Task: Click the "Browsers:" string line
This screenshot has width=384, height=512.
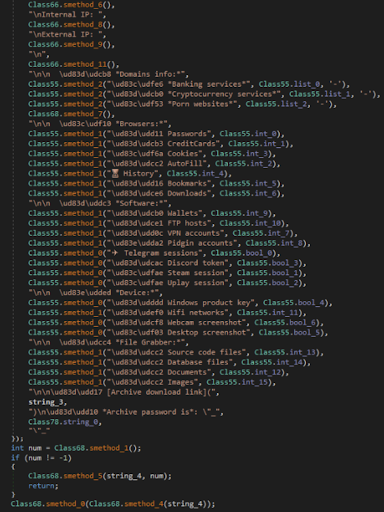Action: coord(100,124)
